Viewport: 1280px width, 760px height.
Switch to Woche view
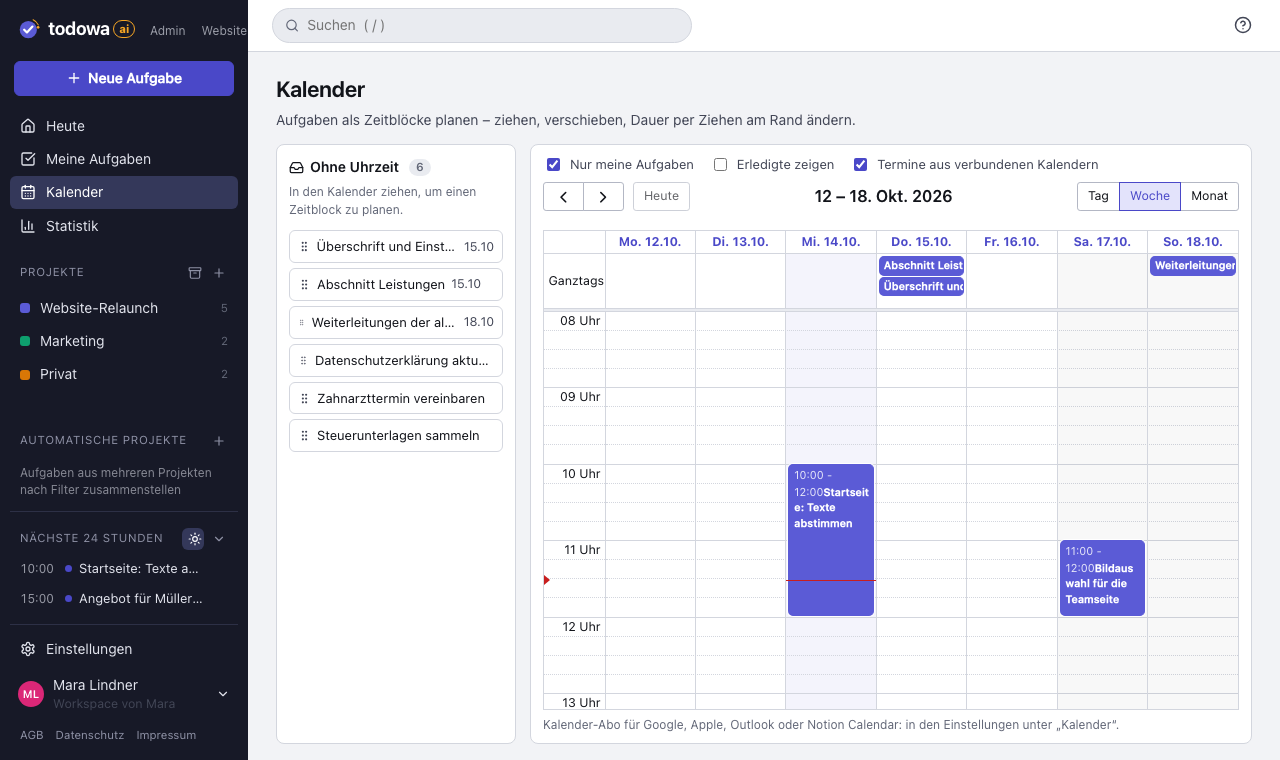tap(1150, 196)
